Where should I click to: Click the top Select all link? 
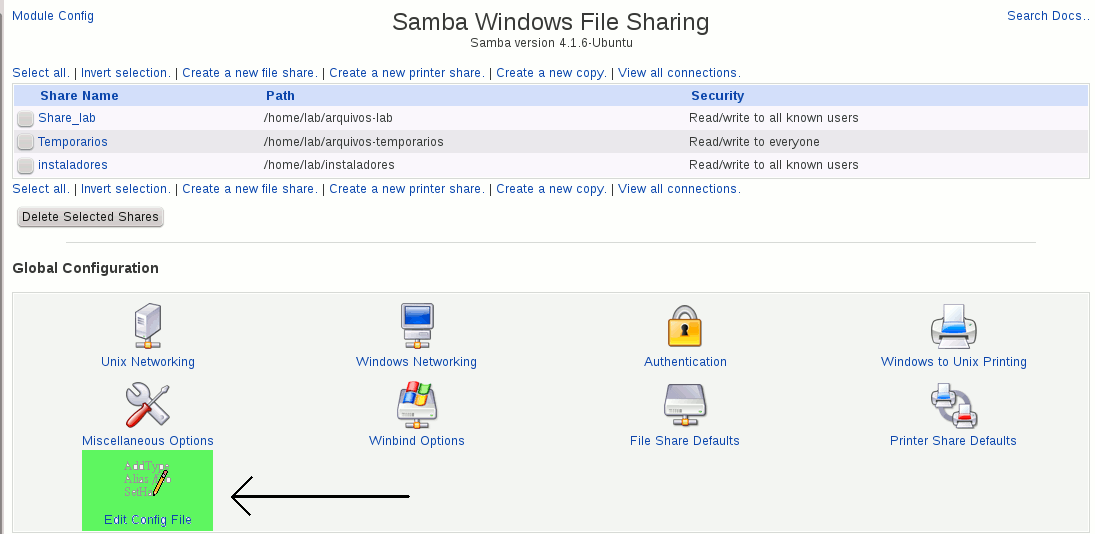(41, 73)
